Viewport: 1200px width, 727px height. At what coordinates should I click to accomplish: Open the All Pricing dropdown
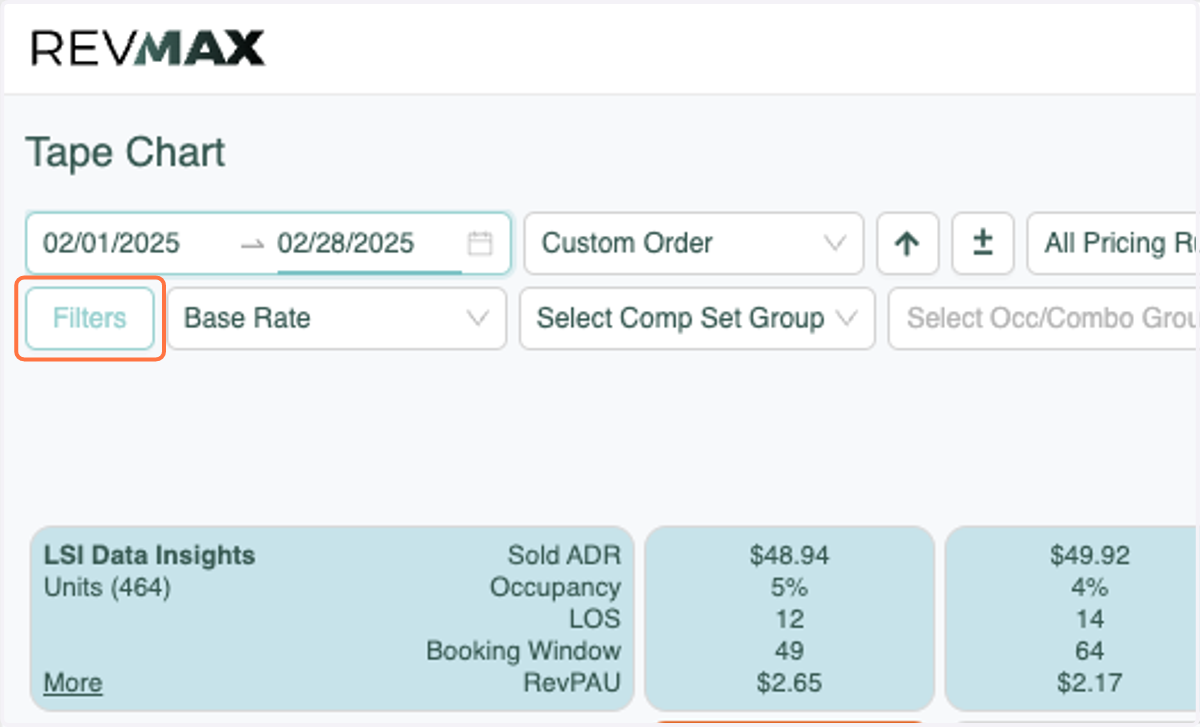click(x=1113, y=243)
